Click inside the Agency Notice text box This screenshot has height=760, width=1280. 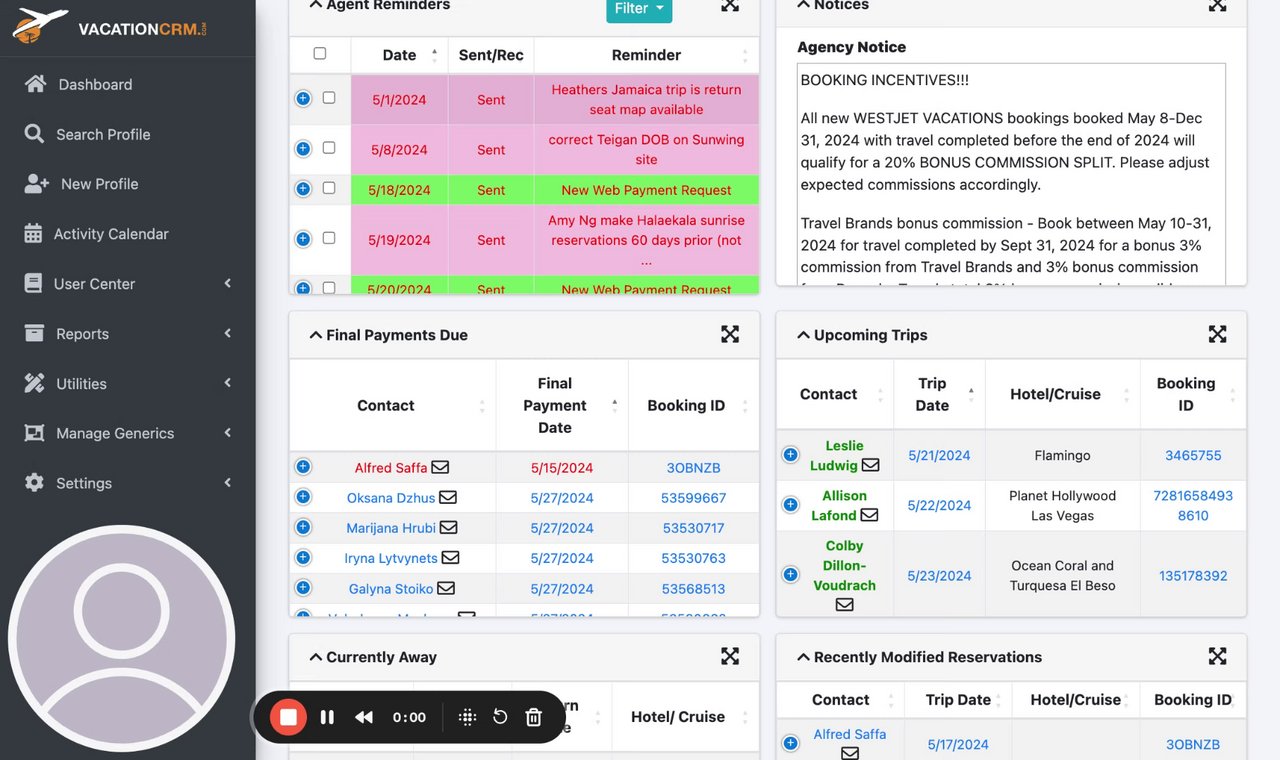pos(1011,174)
